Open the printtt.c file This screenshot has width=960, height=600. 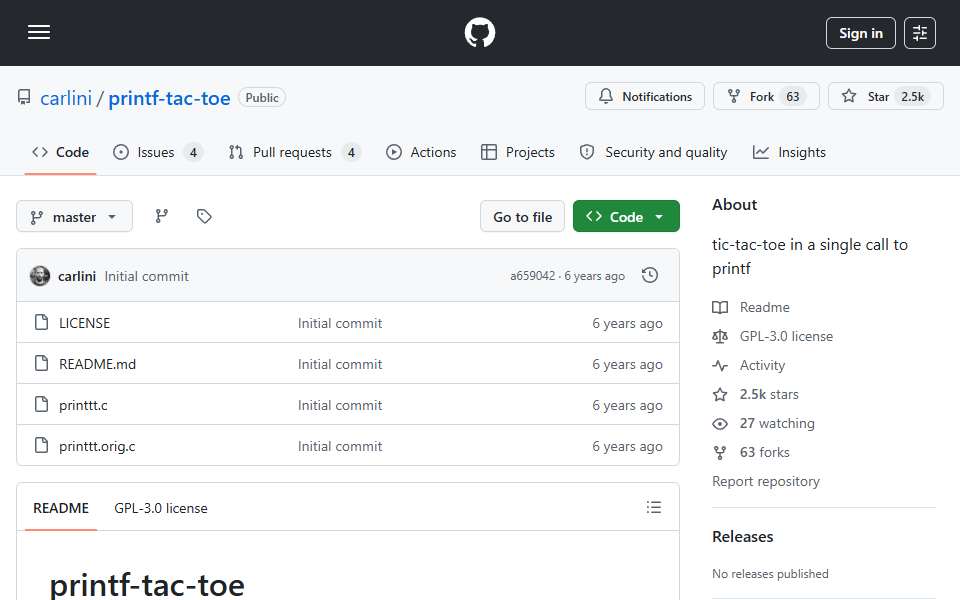pyautogui.click(x=83, y=405)
